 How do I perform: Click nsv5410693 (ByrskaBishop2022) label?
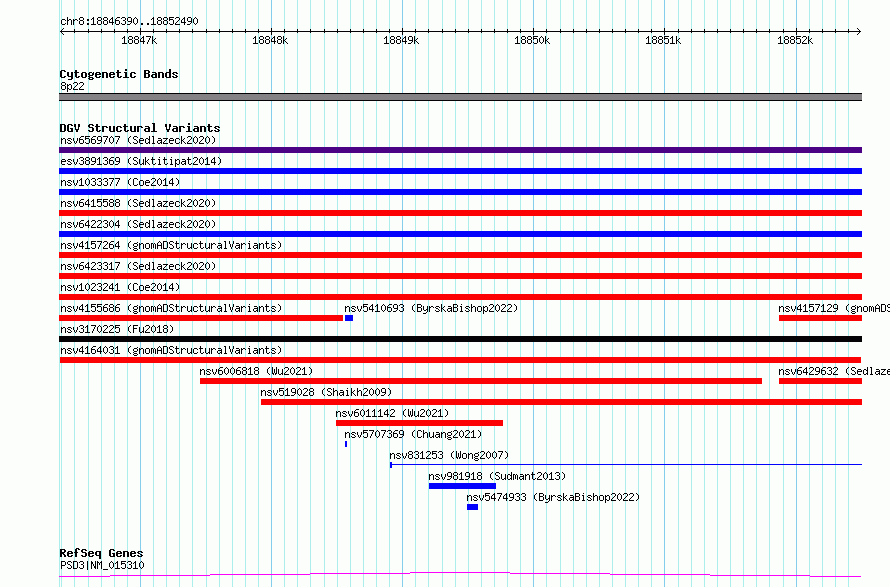pyautogui.click(x=431, y=308)
